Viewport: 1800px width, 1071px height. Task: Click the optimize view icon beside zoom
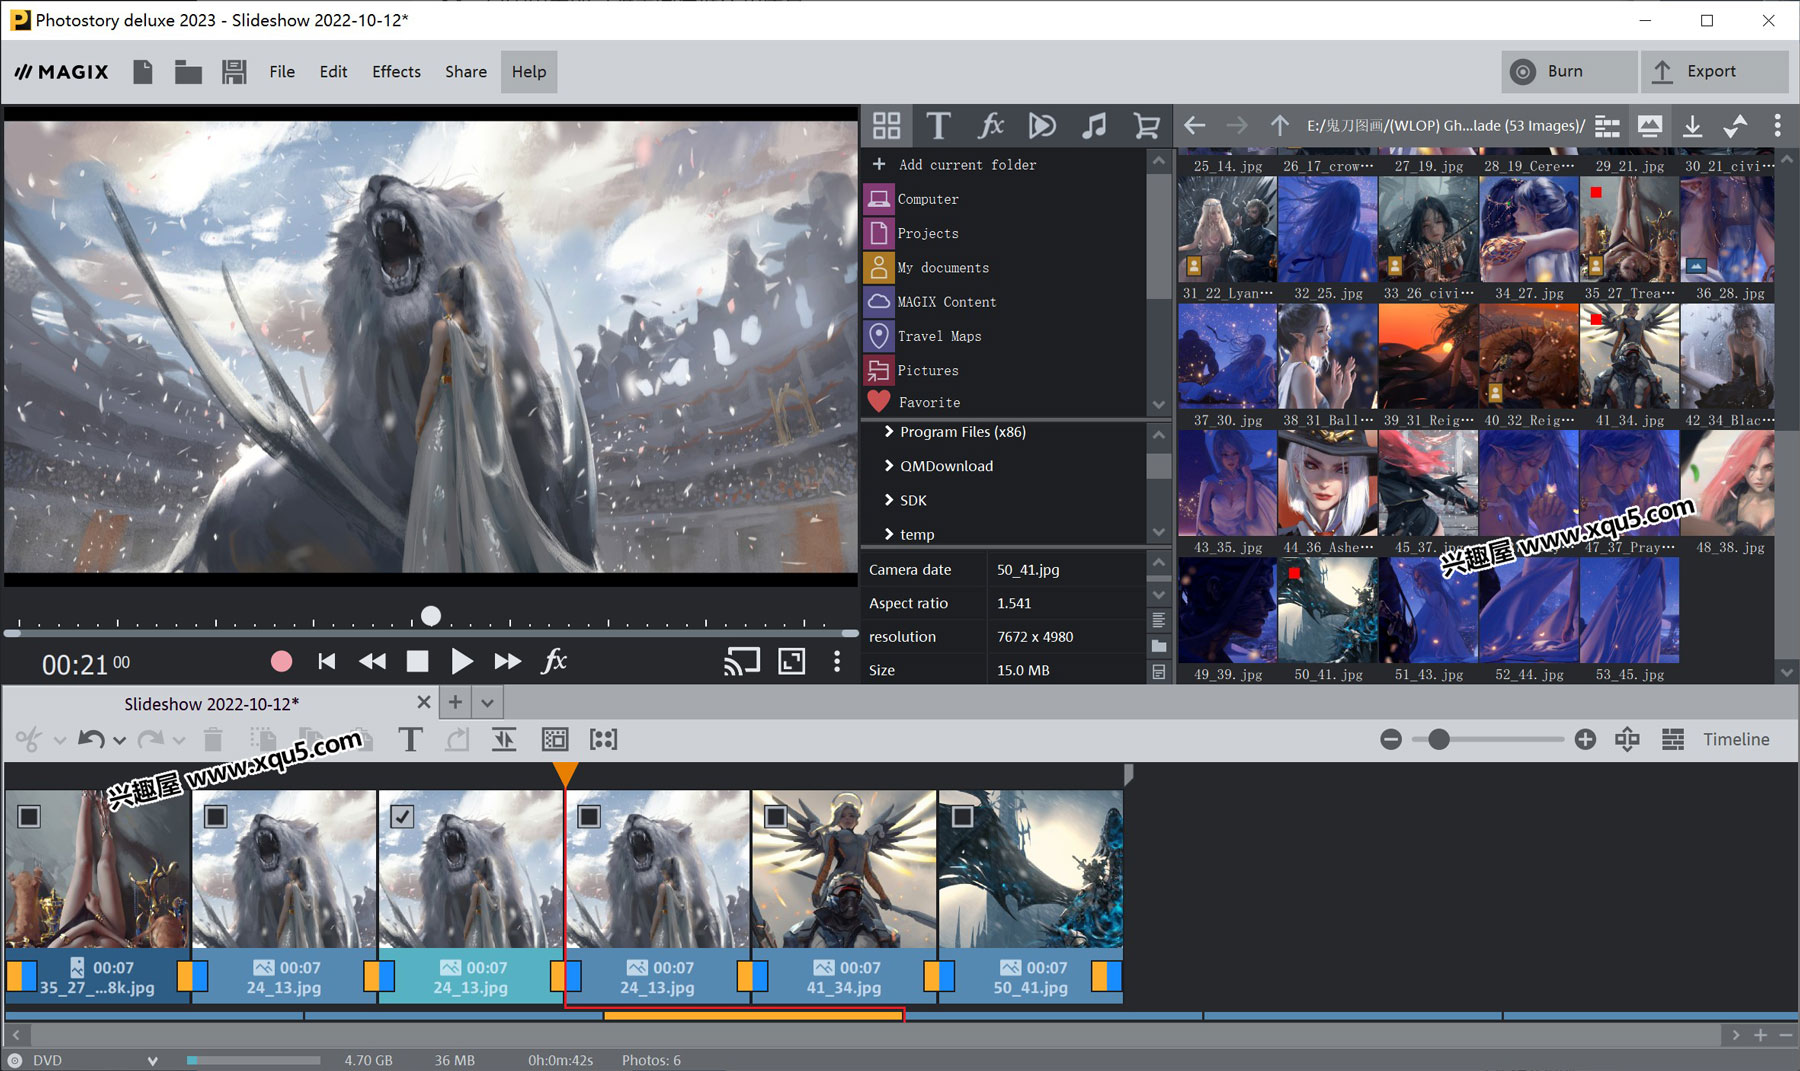click(x=1627, y=739)
